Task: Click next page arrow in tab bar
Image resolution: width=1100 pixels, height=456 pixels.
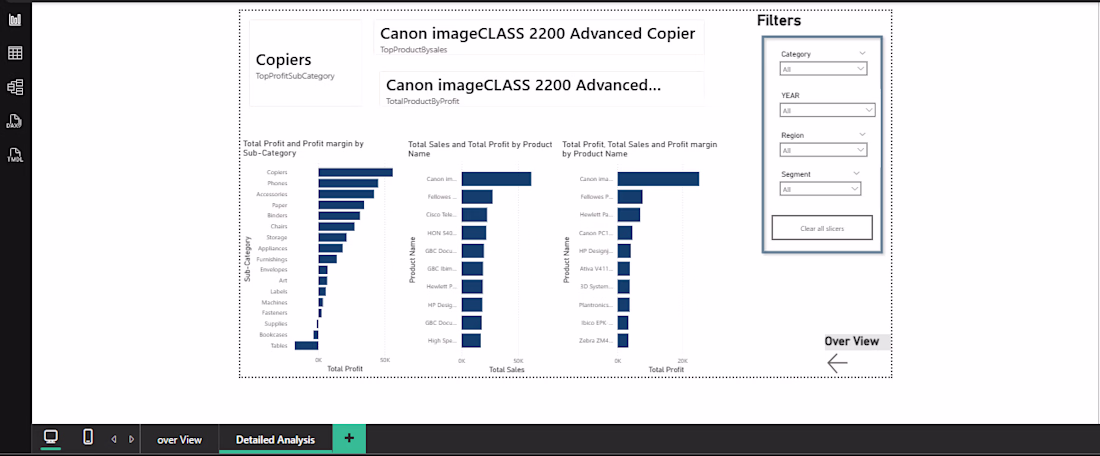Action: pos(131,440)
